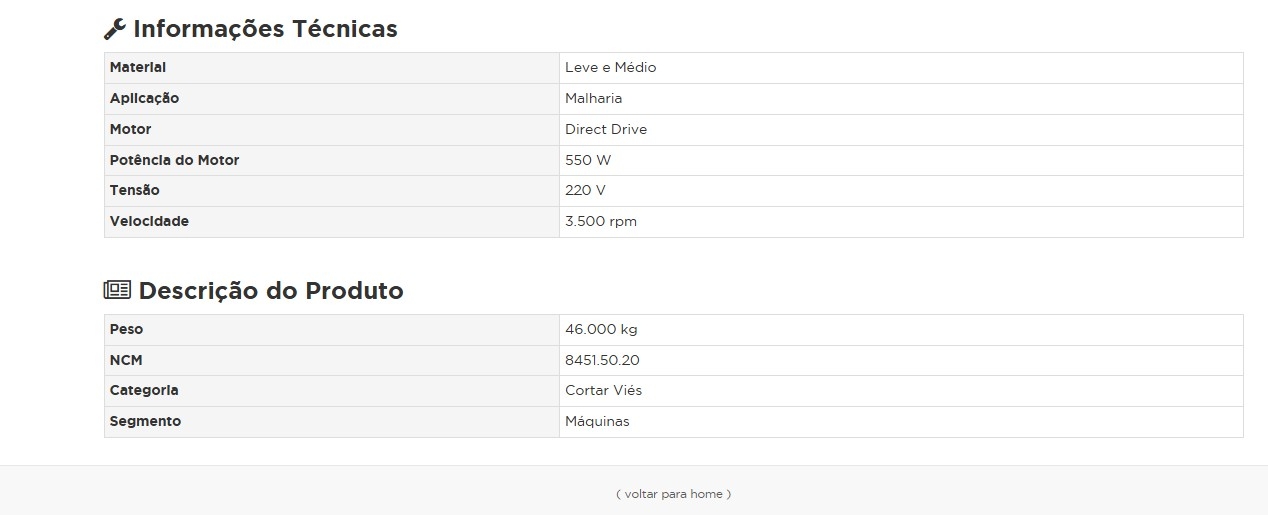Follow the "voltar para home" link
The height and width of the screenshot is (515, 1268).
tap(673, 494)
